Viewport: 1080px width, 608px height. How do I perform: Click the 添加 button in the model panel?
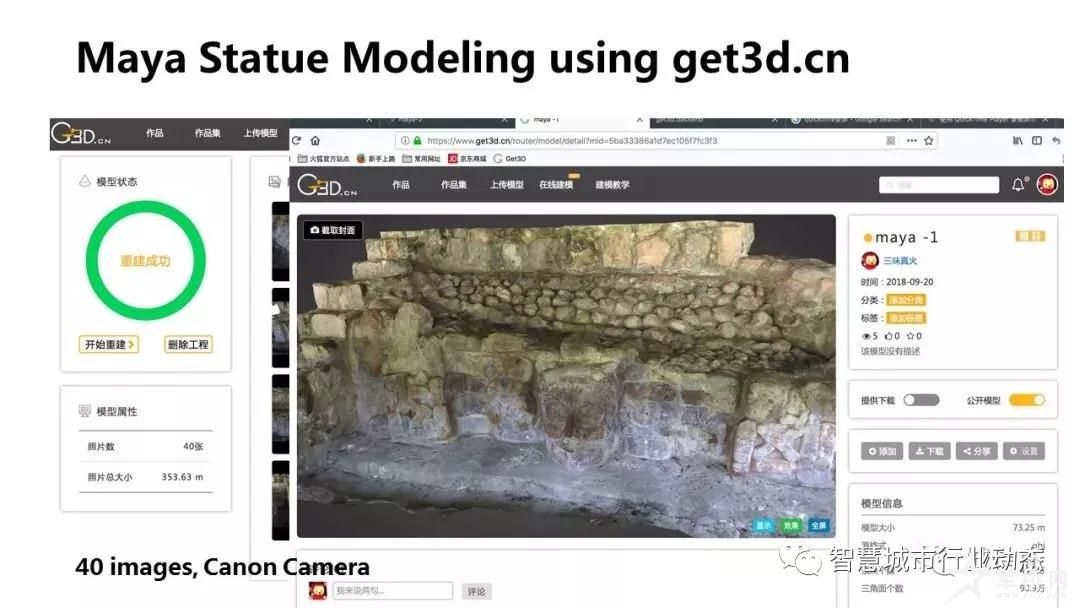tap(882, 451)
